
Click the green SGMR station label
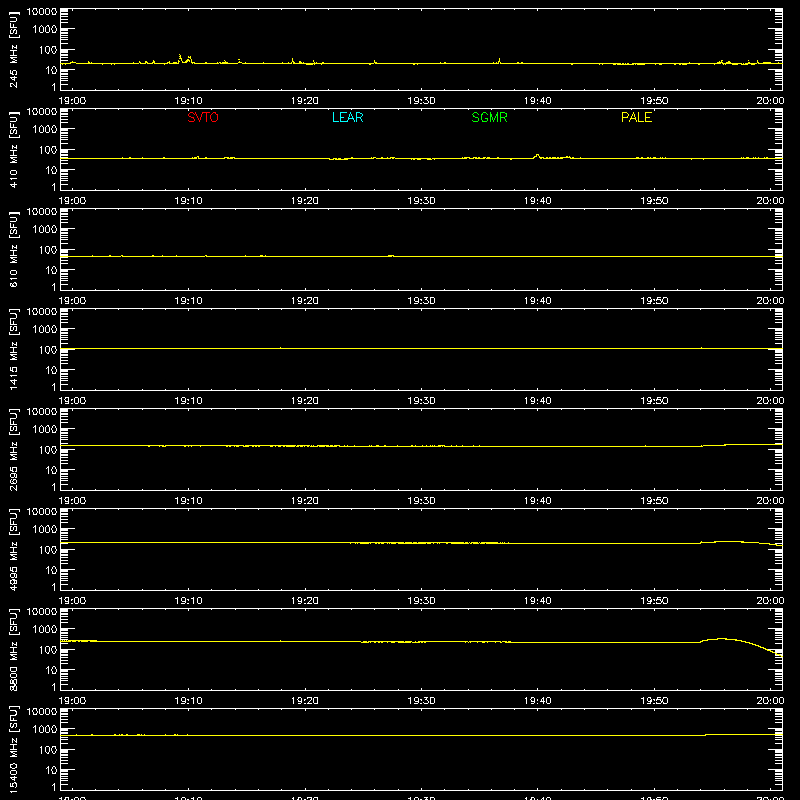click(489, 117)
